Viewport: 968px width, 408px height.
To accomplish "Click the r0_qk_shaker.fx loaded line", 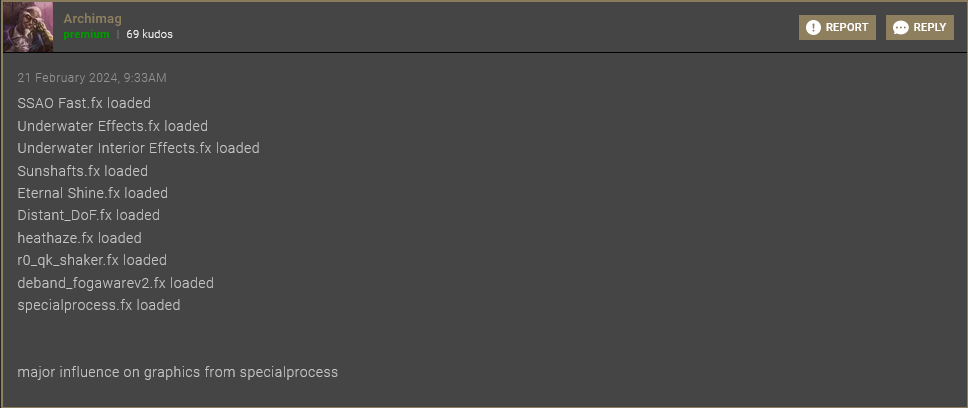I will 92,260.
